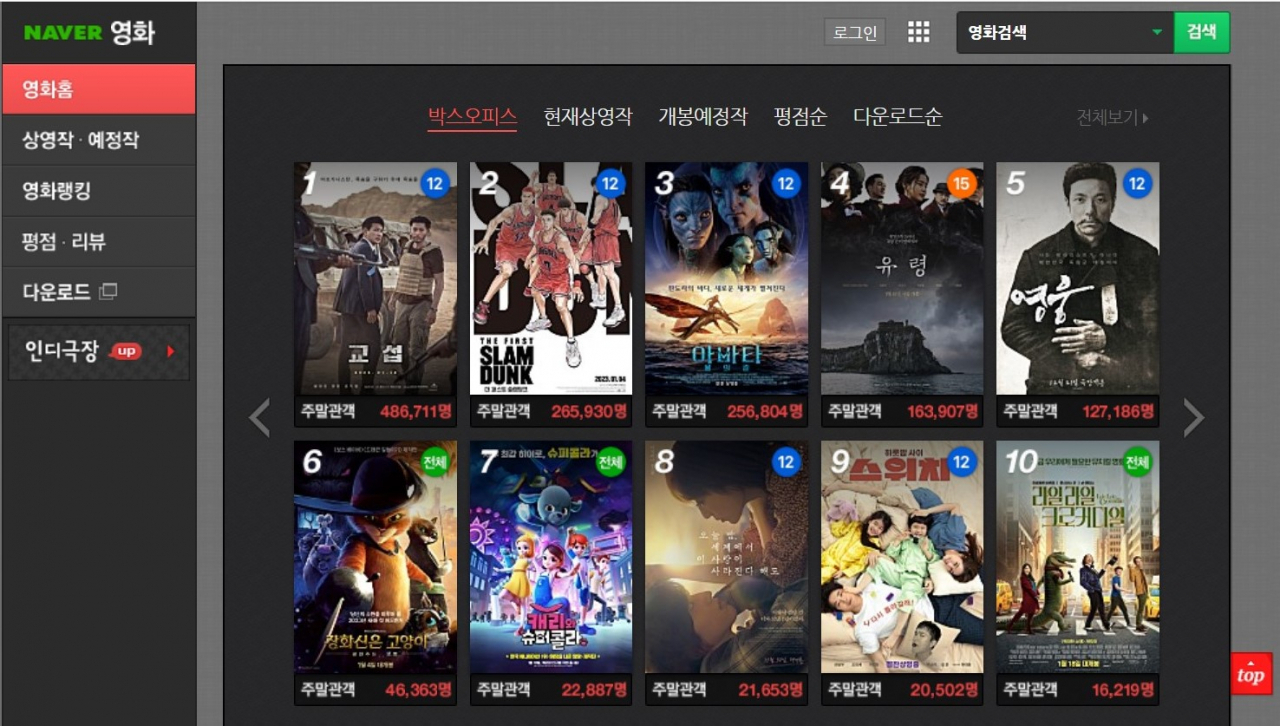
Task: Click the 전체 rating badge on rank 6 poster
Action: tap(434, 462)
